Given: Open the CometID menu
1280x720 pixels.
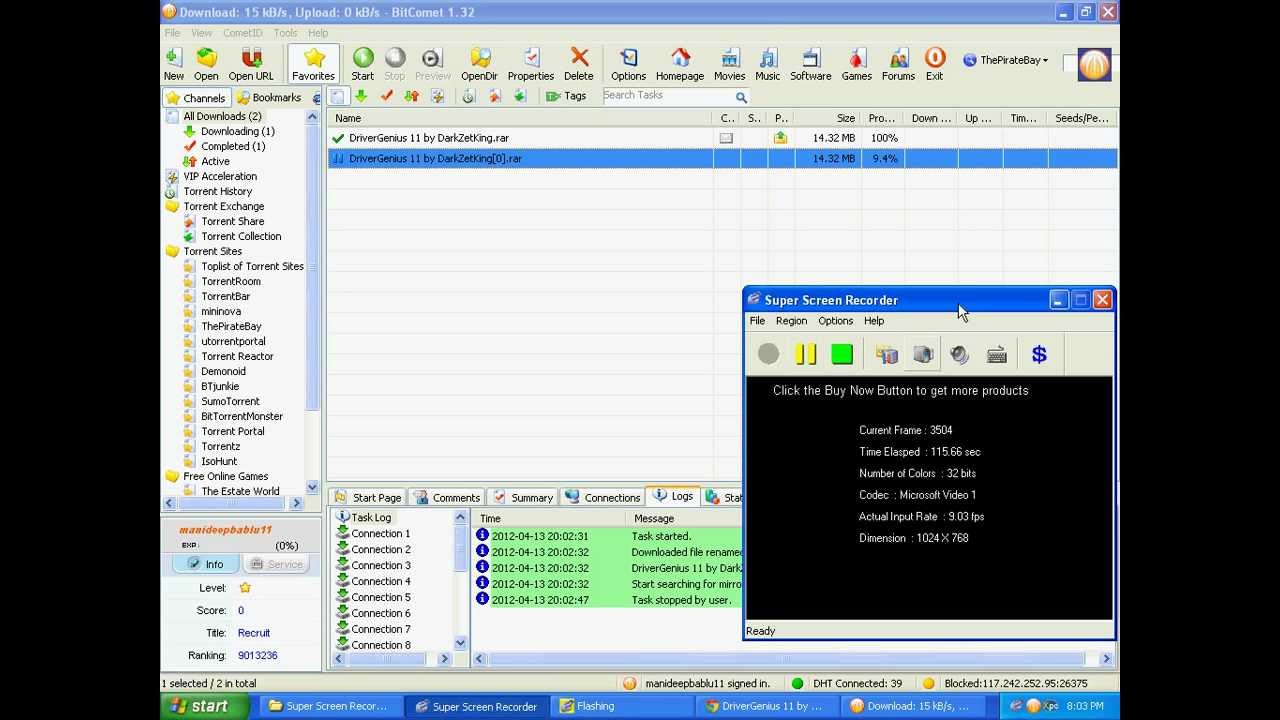Looking at the screenshot, I should click(x=243, y=33).
